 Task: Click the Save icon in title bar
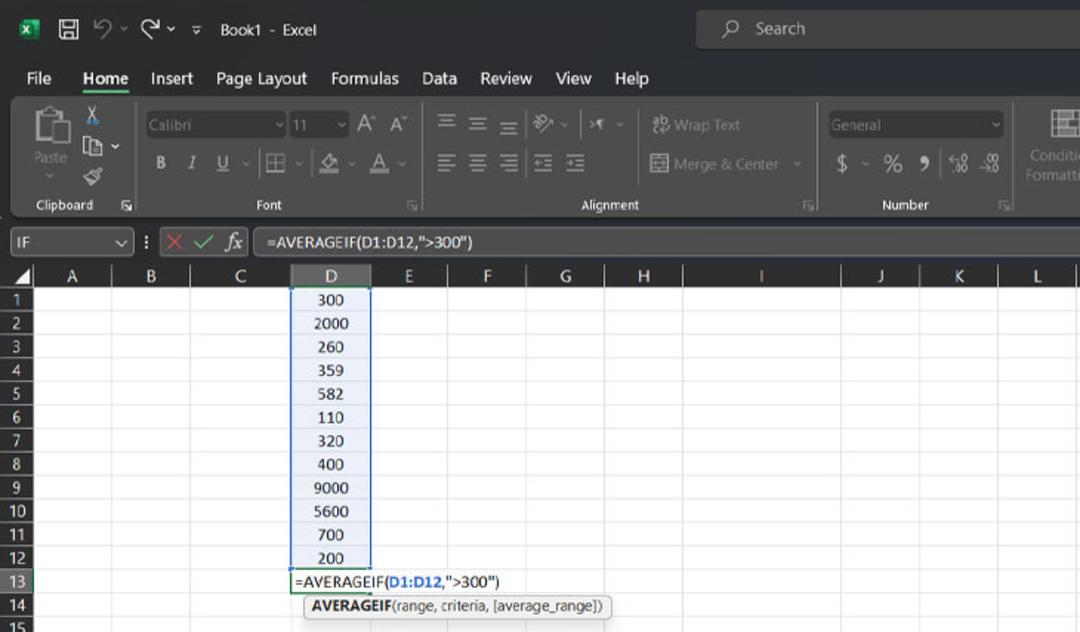[x=68, y=29]
